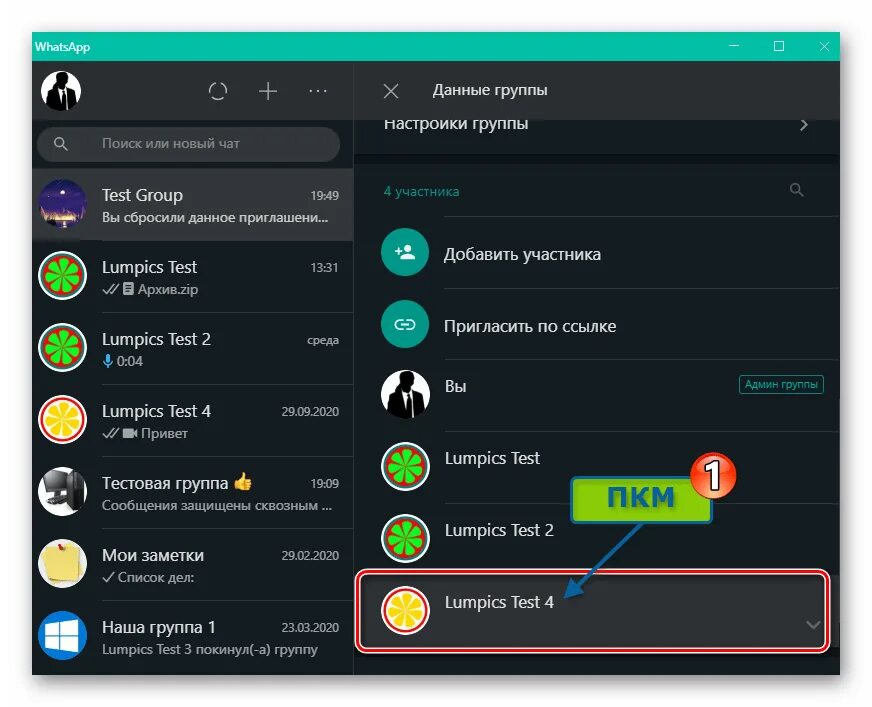Focus the 'Поиск или новый чат' field

[189, 144]
